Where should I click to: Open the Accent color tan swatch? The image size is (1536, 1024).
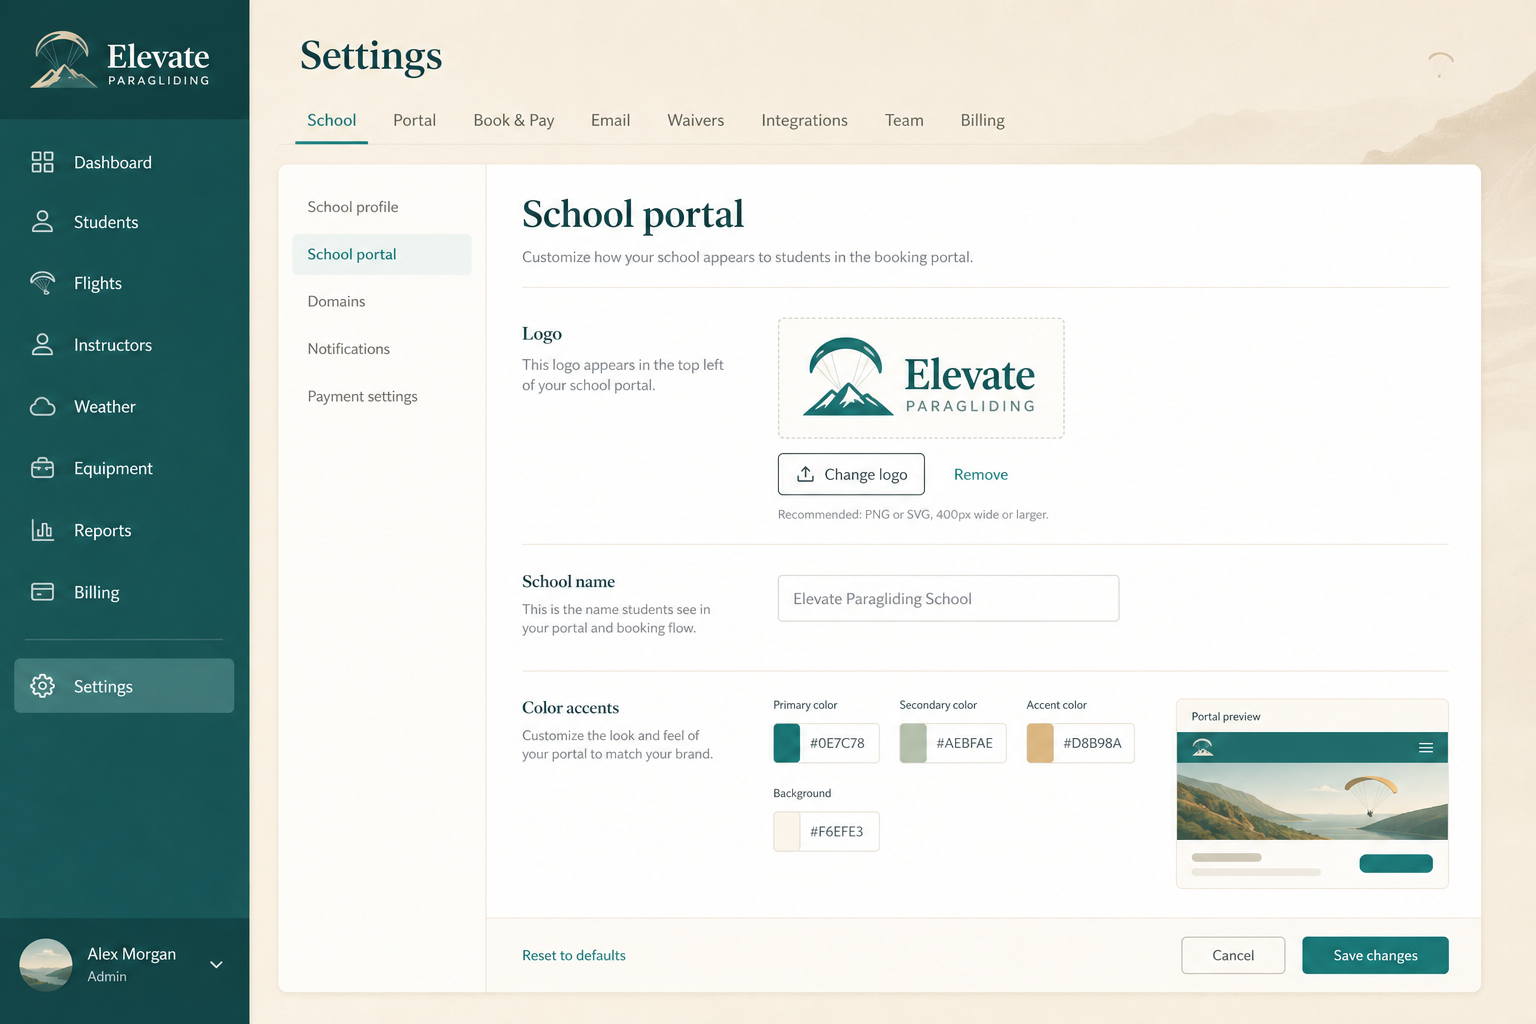(x=1040, y=743)
